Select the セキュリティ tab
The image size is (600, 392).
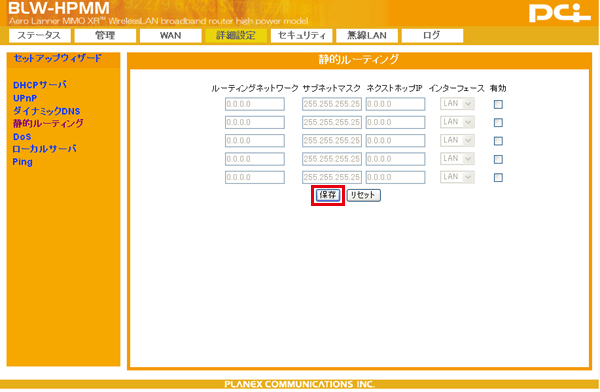point(302,36)
